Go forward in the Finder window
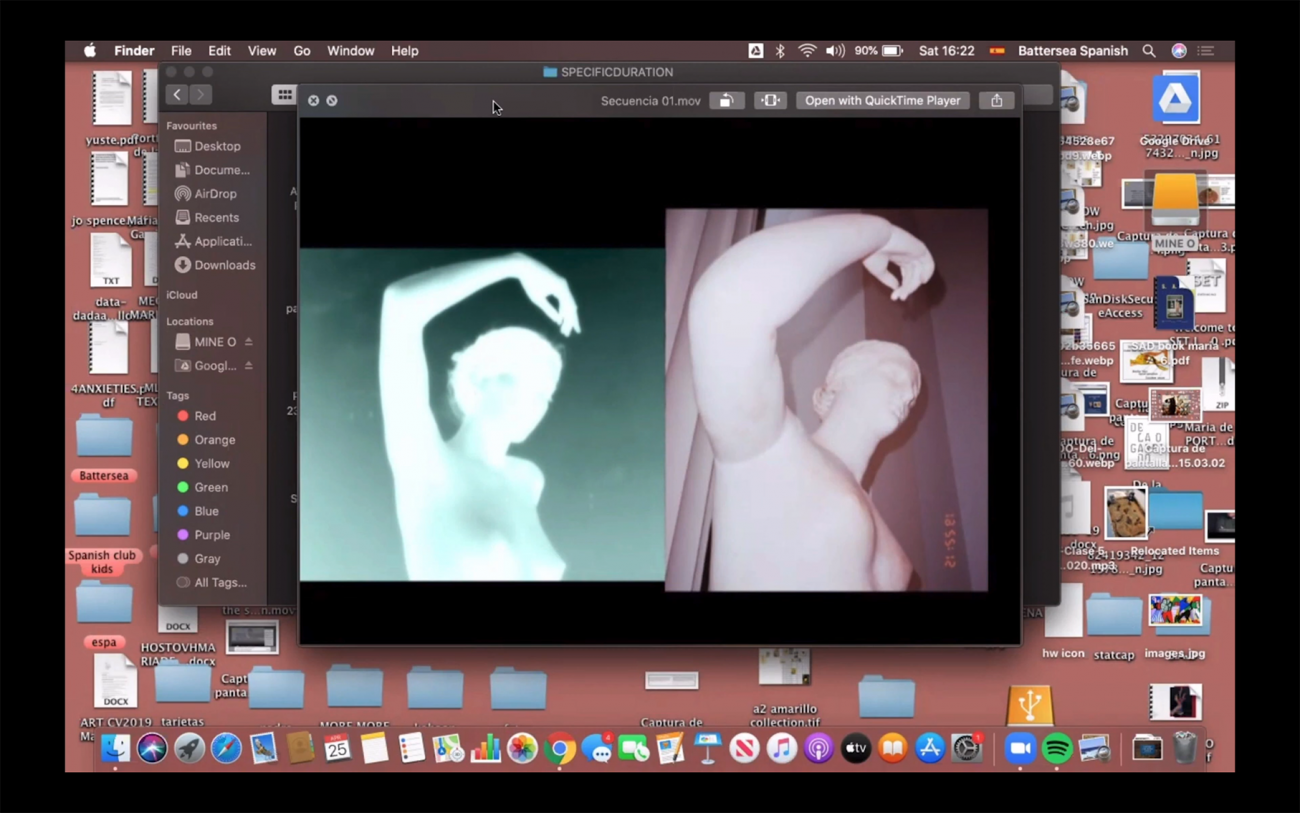 pyautogui.click(x=201, y=94)
